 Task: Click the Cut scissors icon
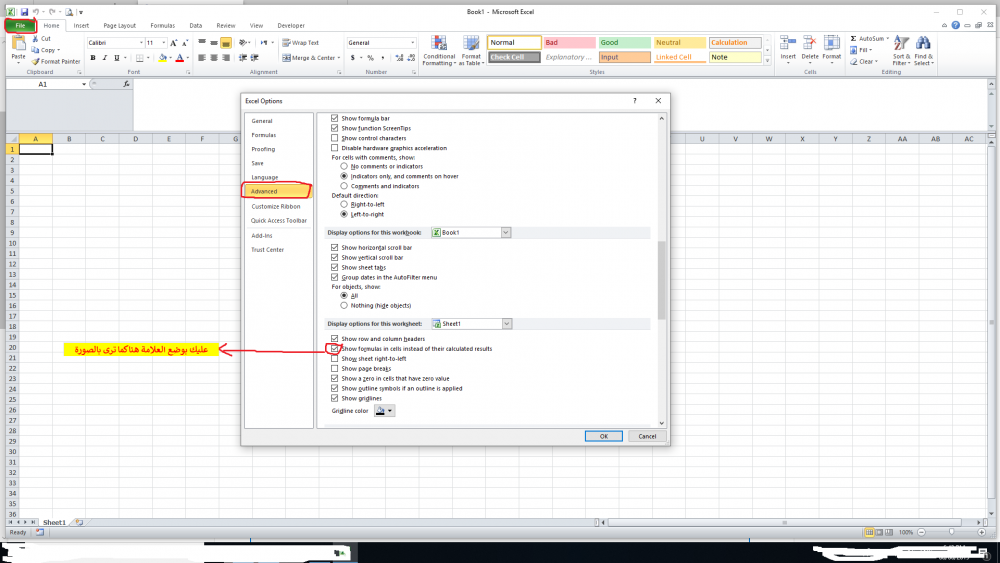point(36,39)
